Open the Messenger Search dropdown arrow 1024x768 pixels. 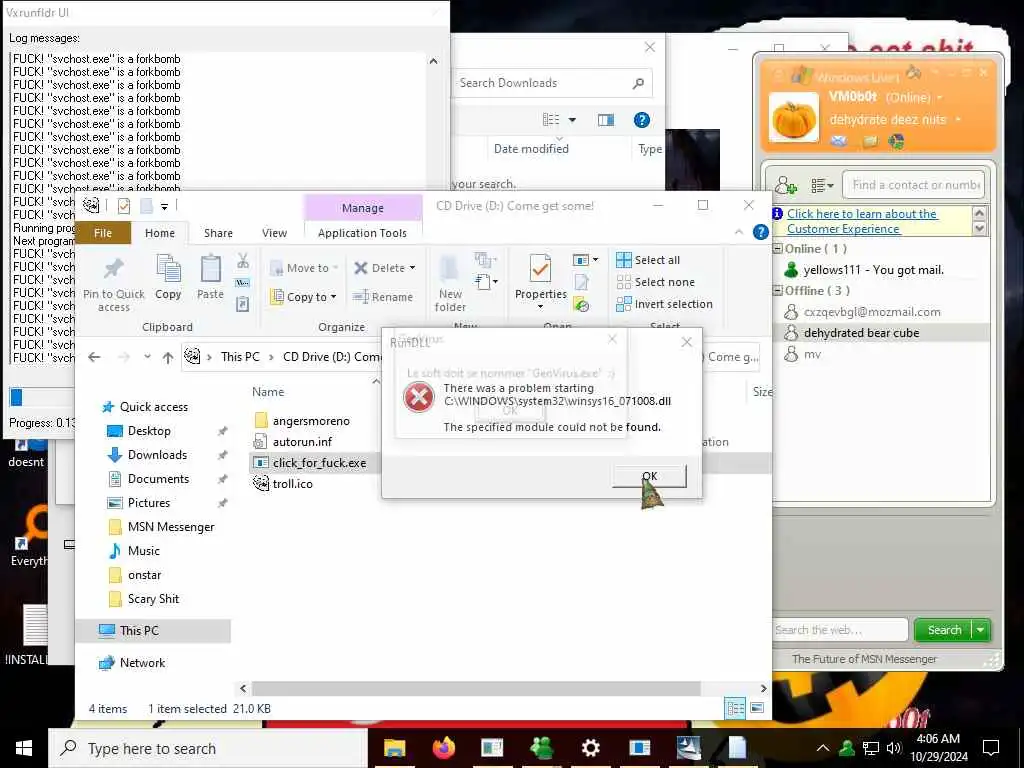[981, 630]
